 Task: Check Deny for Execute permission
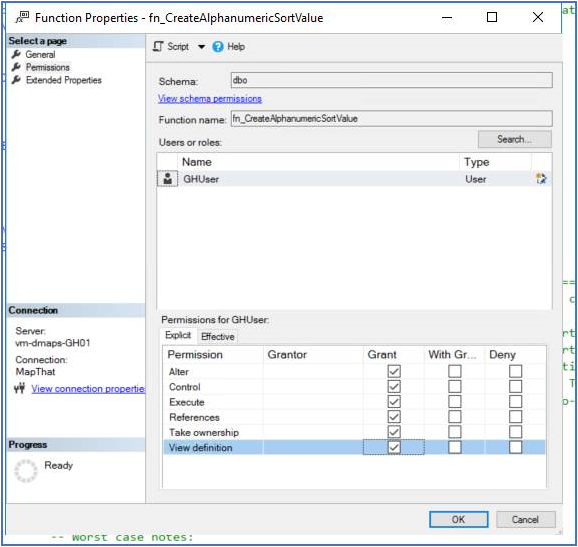[515, 402]
